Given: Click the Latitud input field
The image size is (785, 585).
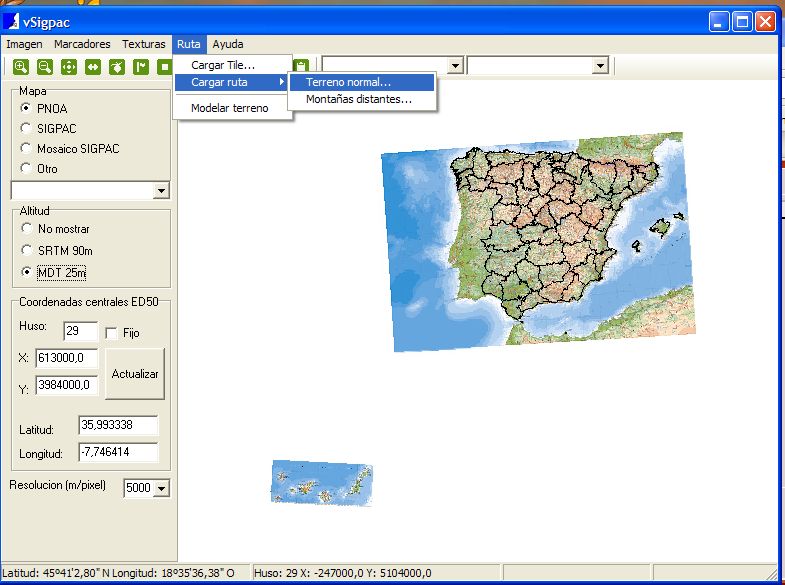Looking at the screenshot, I should pyautogui.click(x=118, y=426).
